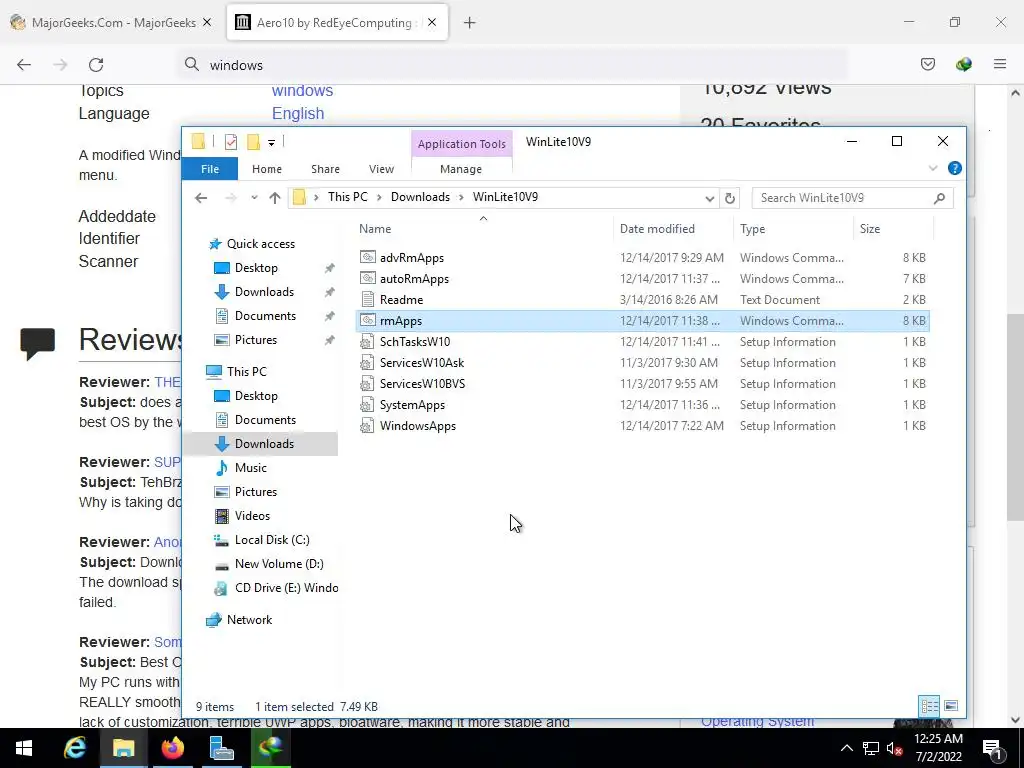Viewport: 1024px width, 768px height.
Task: Select the rmApps command file
Action: [x=643, y=321]
